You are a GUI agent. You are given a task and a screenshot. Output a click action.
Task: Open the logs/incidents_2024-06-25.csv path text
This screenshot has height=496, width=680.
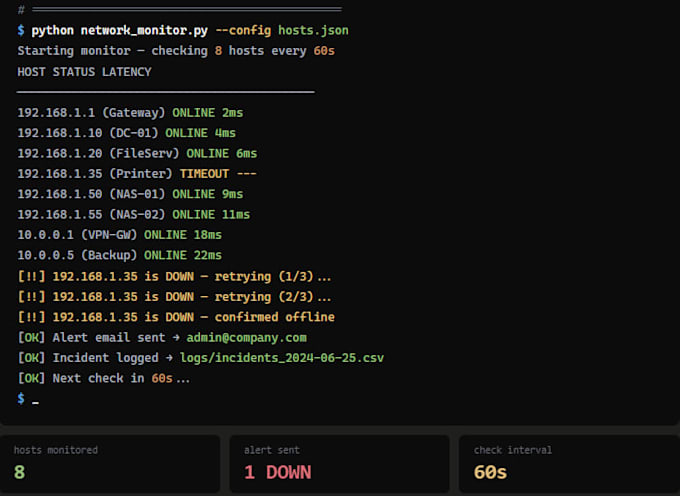(282, 358)
